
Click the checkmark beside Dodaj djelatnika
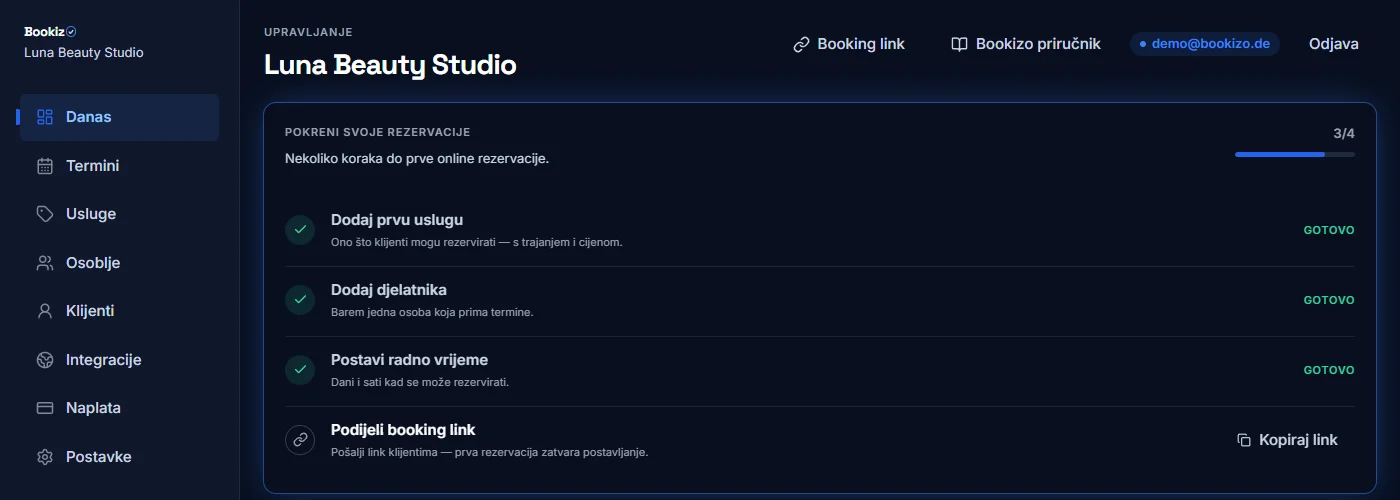(300, 300)
